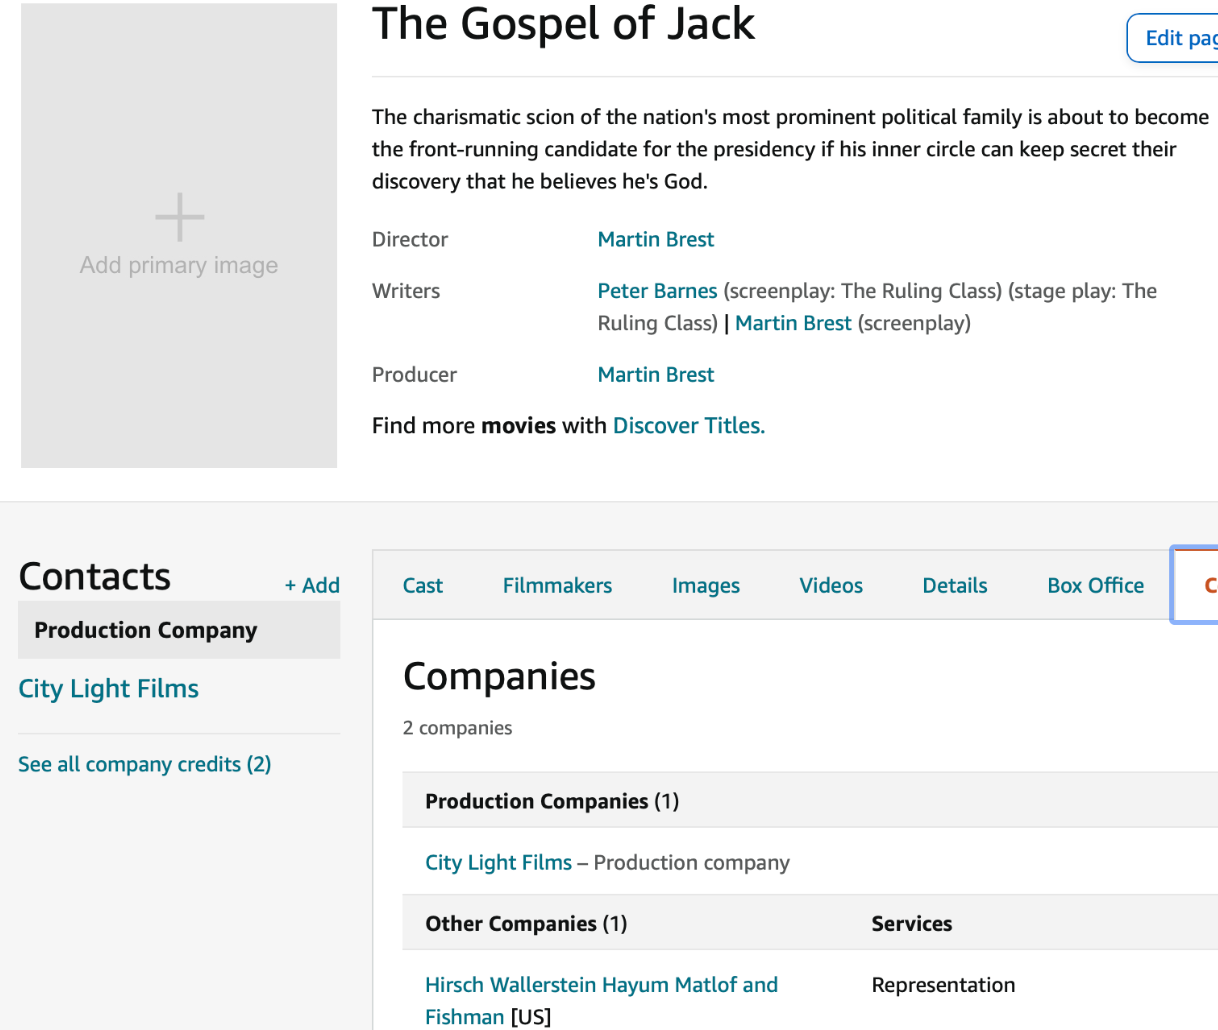Click the Services column header
The height and width of the screenshot is (1030, 1218).
point(912,924)
